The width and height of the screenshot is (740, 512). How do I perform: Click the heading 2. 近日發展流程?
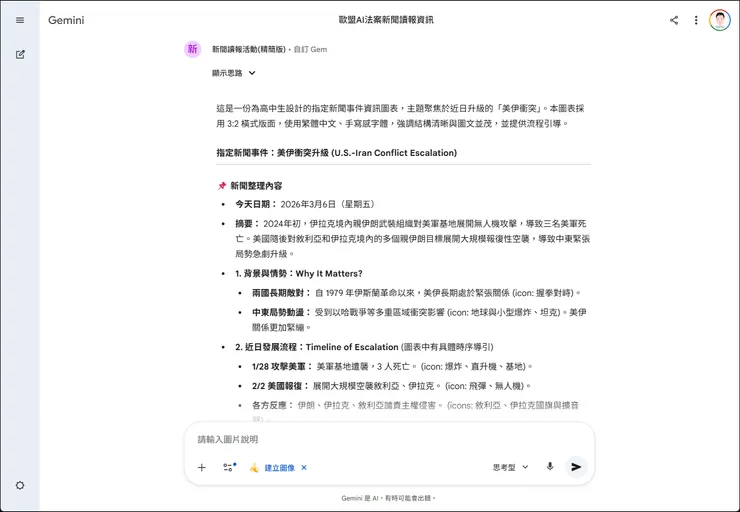[364, 347]
